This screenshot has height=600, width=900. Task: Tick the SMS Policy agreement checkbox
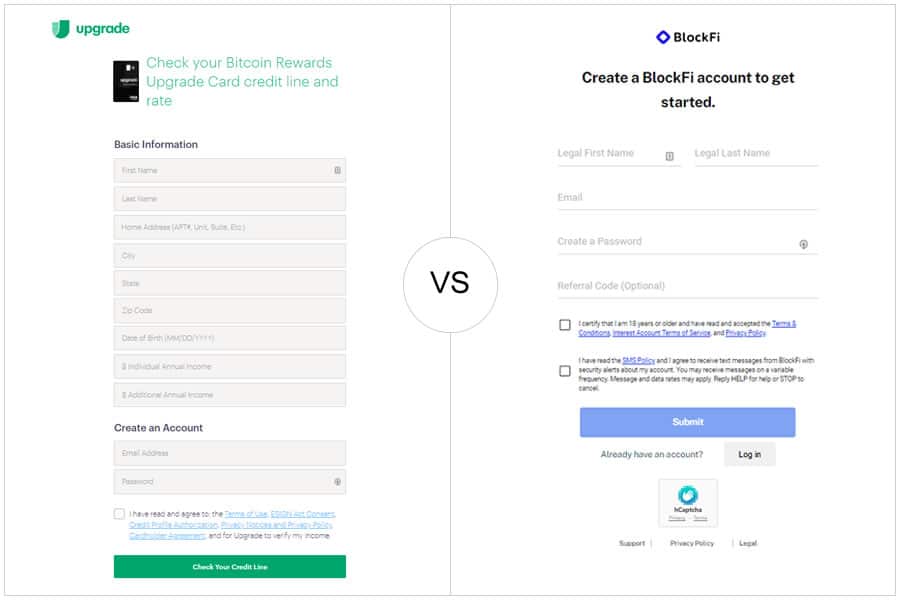point(565,371)
